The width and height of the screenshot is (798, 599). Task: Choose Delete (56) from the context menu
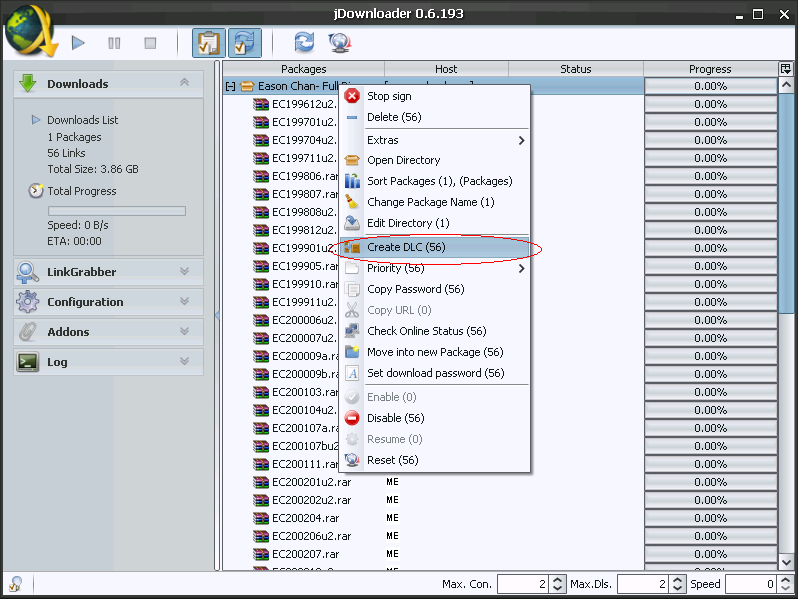[435, 117]
